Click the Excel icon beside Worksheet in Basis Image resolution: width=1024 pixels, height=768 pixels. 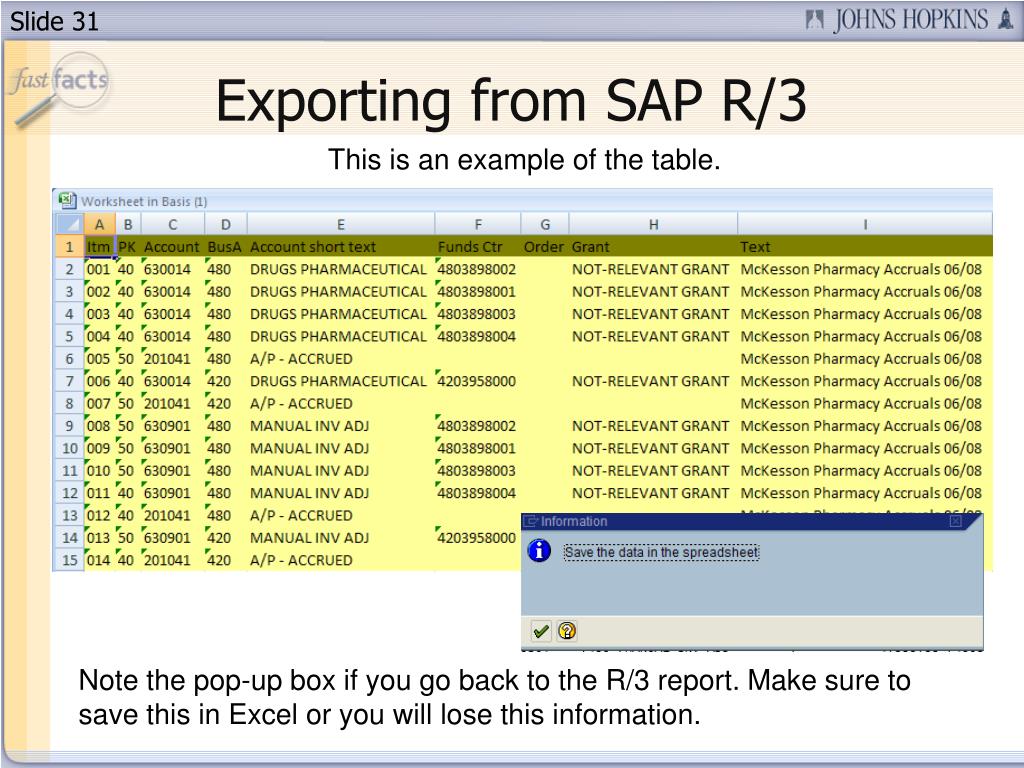tap(67, 200)
